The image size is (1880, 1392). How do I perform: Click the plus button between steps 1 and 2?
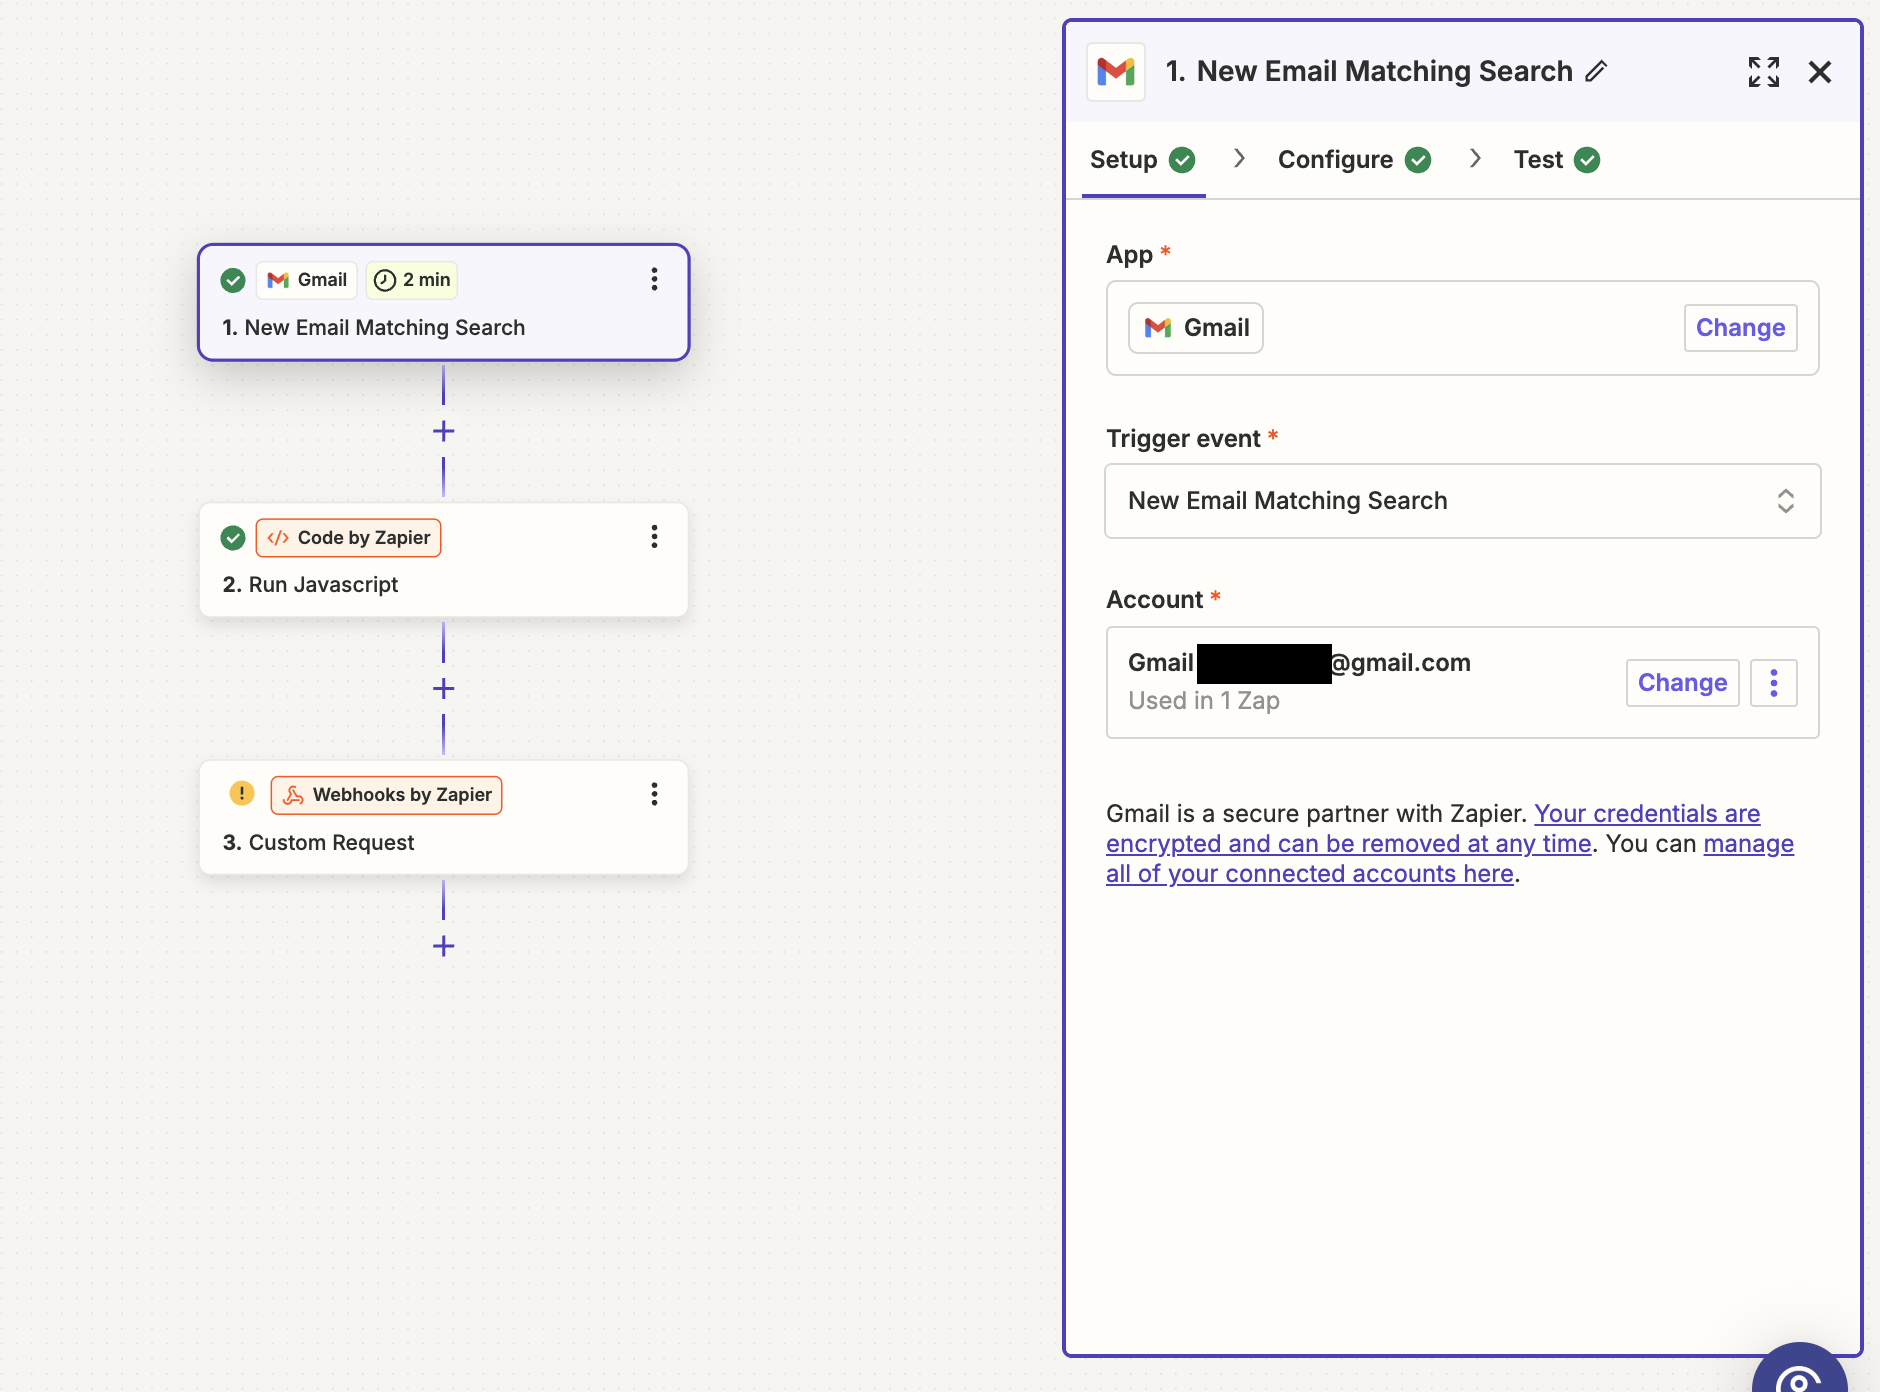point(443,431)
